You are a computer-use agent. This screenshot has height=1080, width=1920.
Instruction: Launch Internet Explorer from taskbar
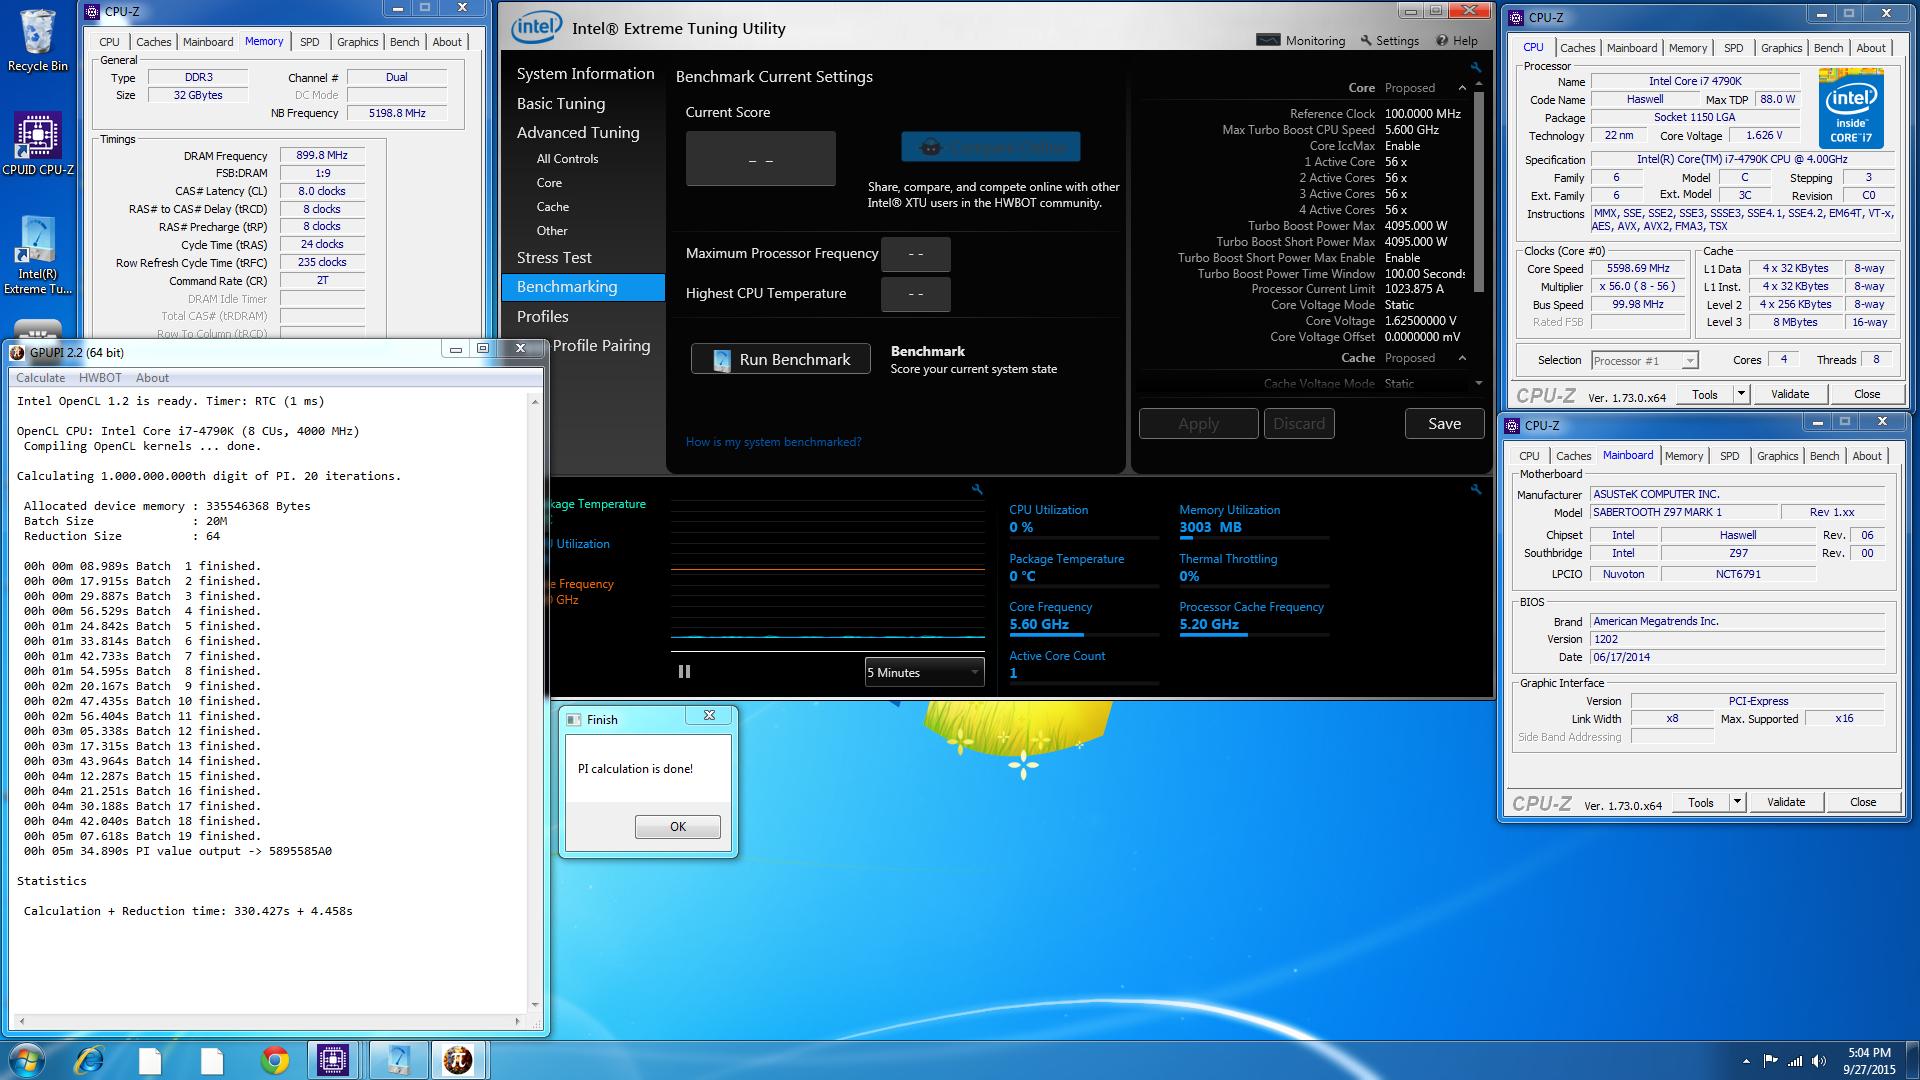[x=89, y=1060]
